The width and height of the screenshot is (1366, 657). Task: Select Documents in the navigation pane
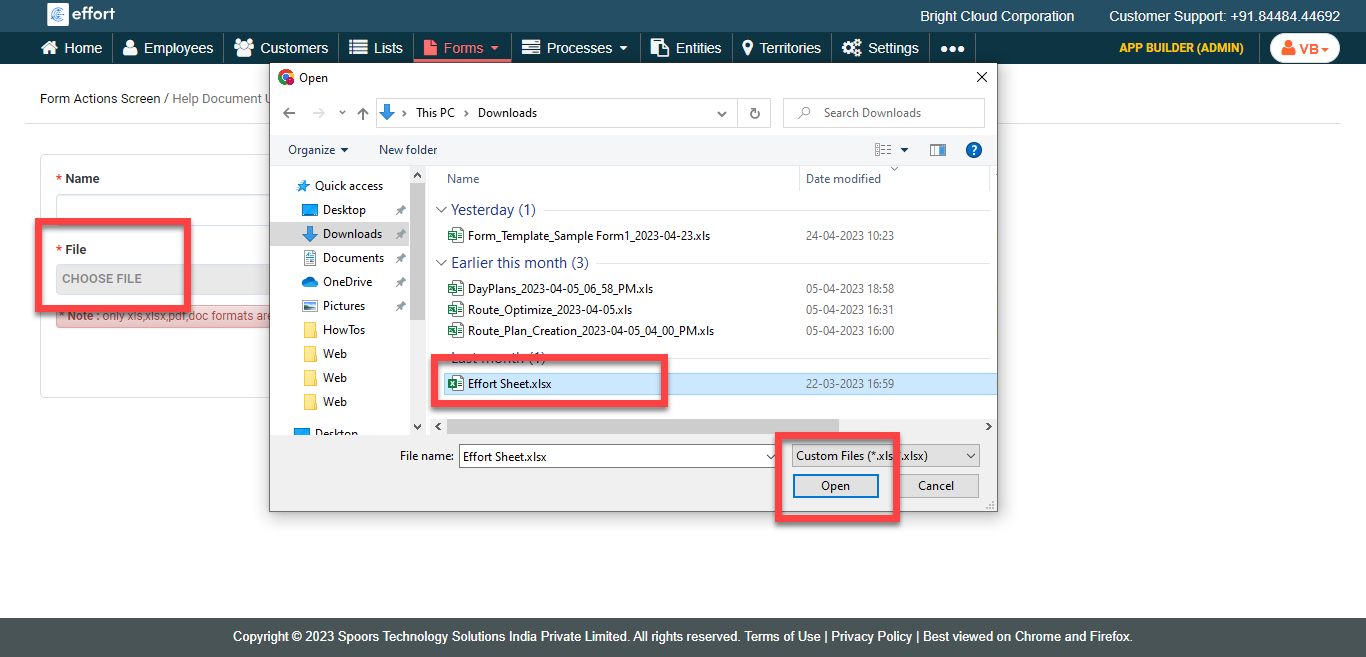pyautogui.click(x=353, y=258)
